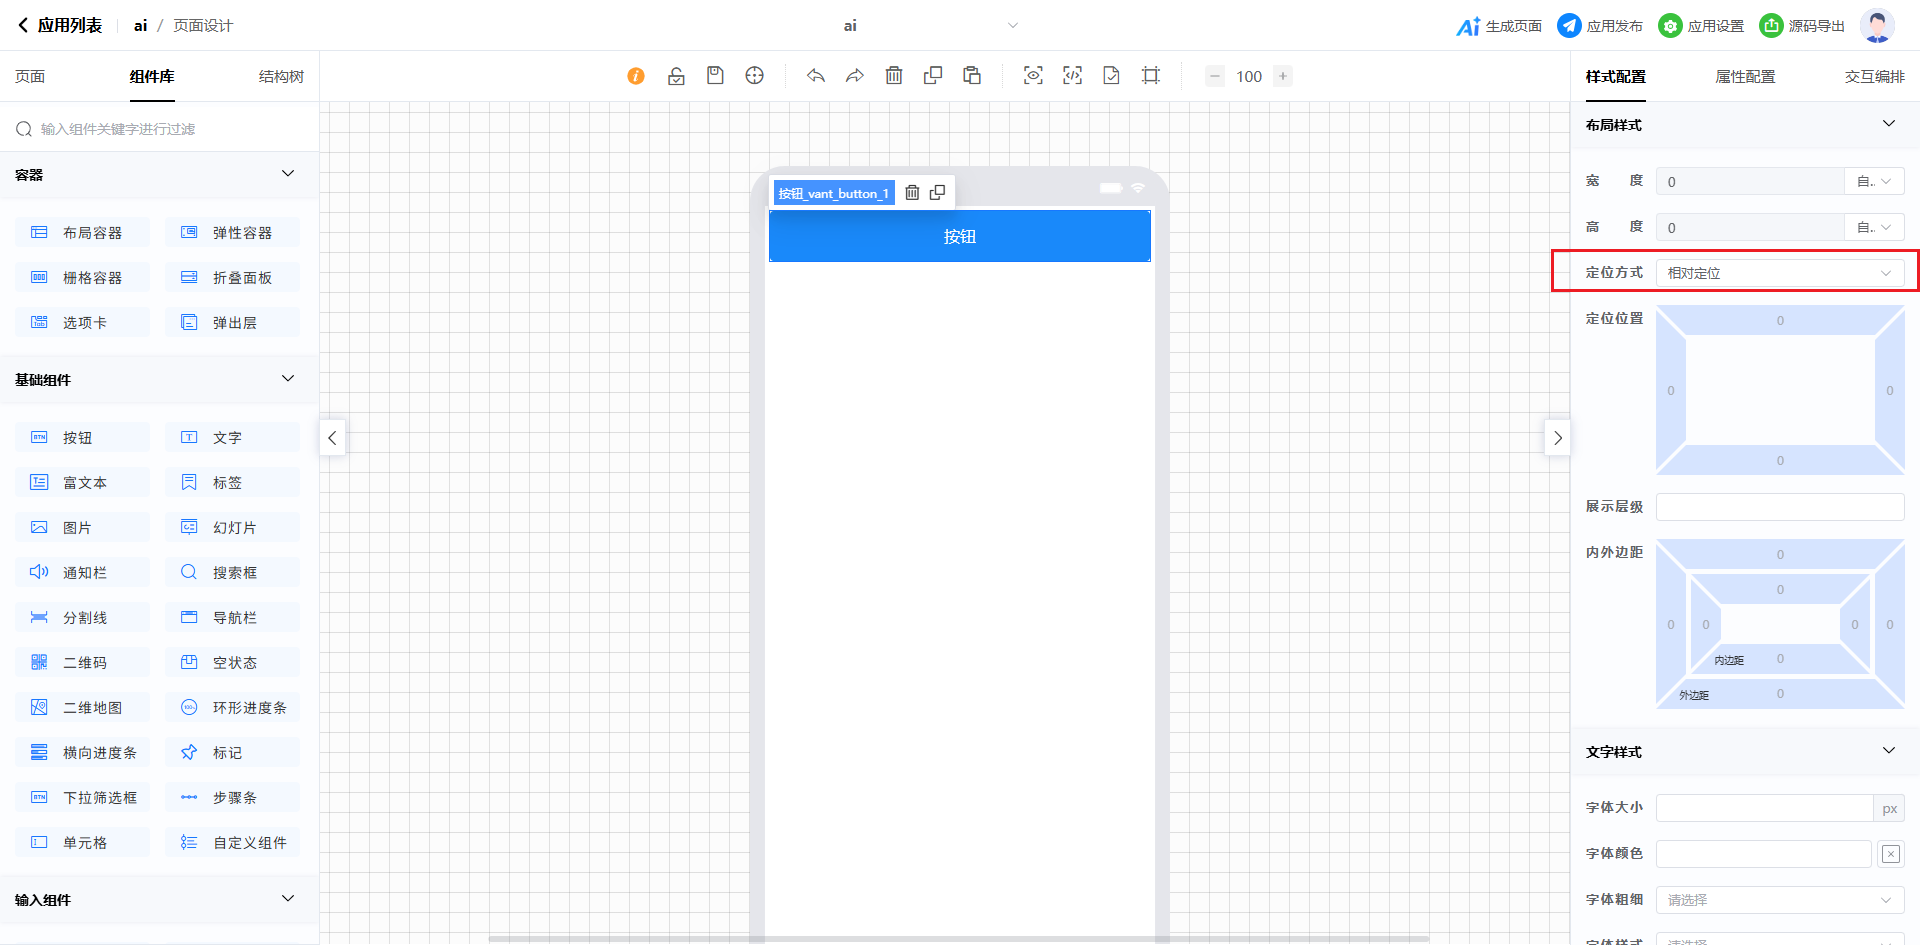Click the preview eye icon in the toolbar

click(x=1033, y=76)
